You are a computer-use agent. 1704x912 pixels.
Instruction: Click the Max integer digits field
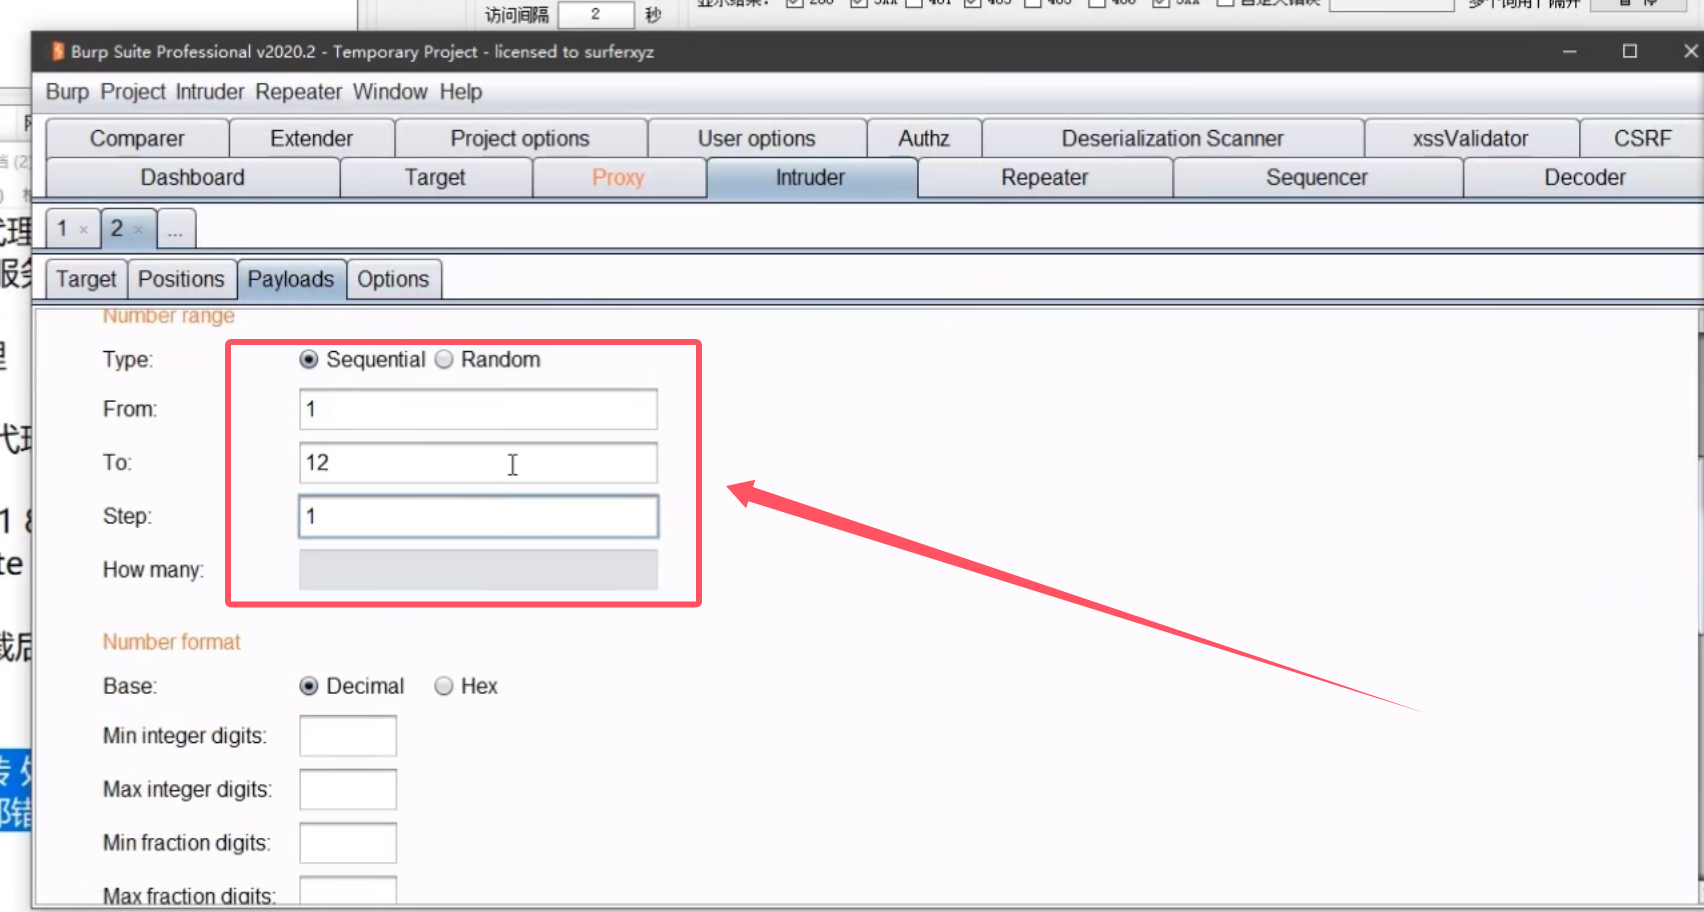(x=348, y=789)
